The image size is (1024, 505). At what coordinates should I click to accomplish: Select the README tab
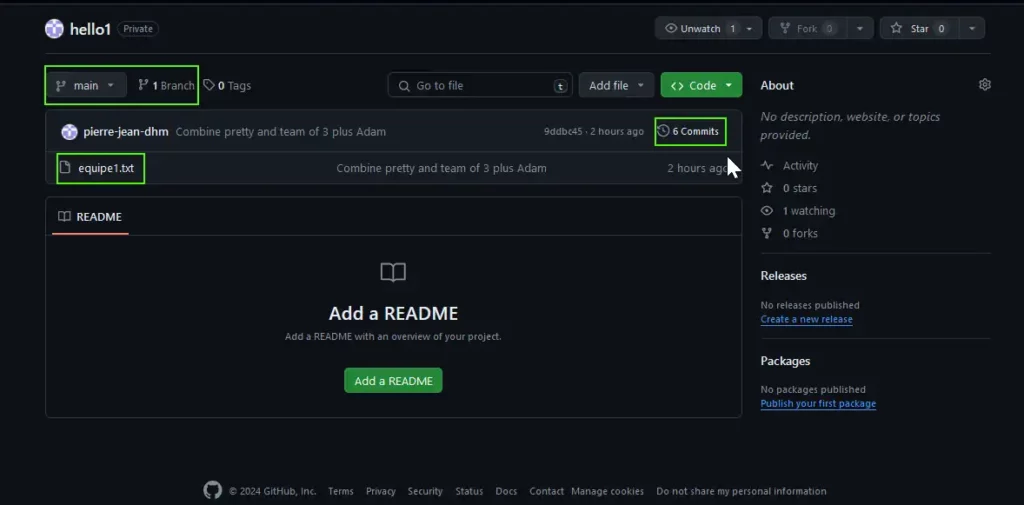[x=90, y=217]
